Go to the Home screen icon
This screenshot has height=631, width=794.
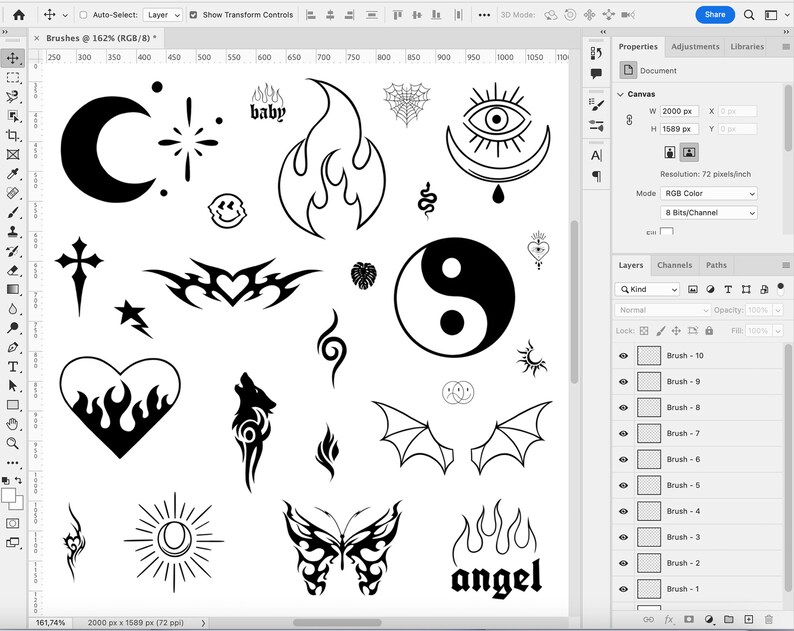coord(19,15)
